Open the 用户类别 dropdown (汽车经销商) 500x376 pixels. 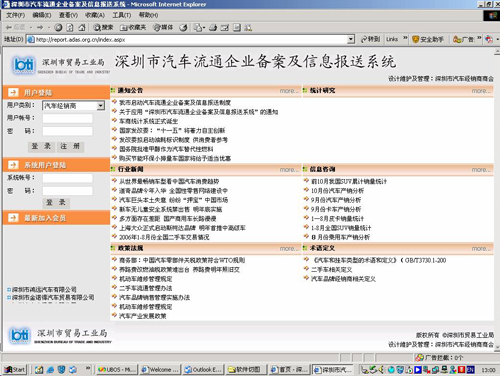(73, 106)
